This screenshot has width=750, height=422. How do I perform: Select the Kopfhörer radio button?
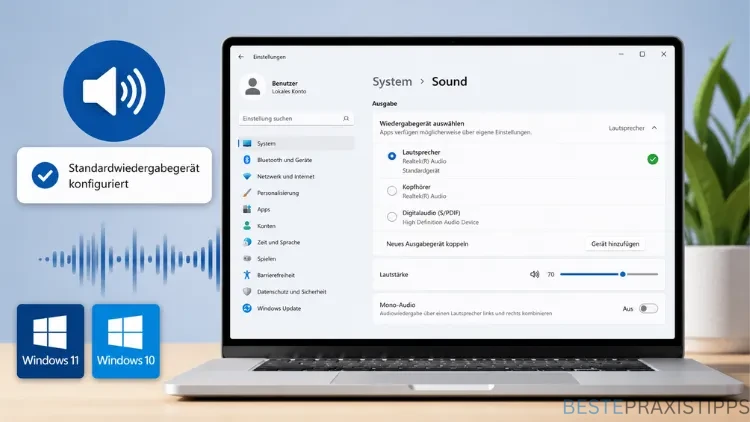coord(392,191)
